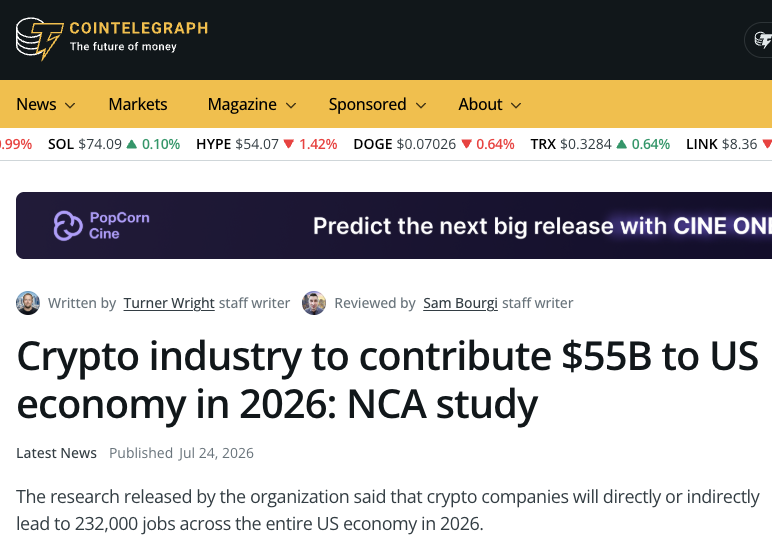This screenshot has height=550, width=772.
Task: Open the Turner Wright author link
Action: coord(169,303)
